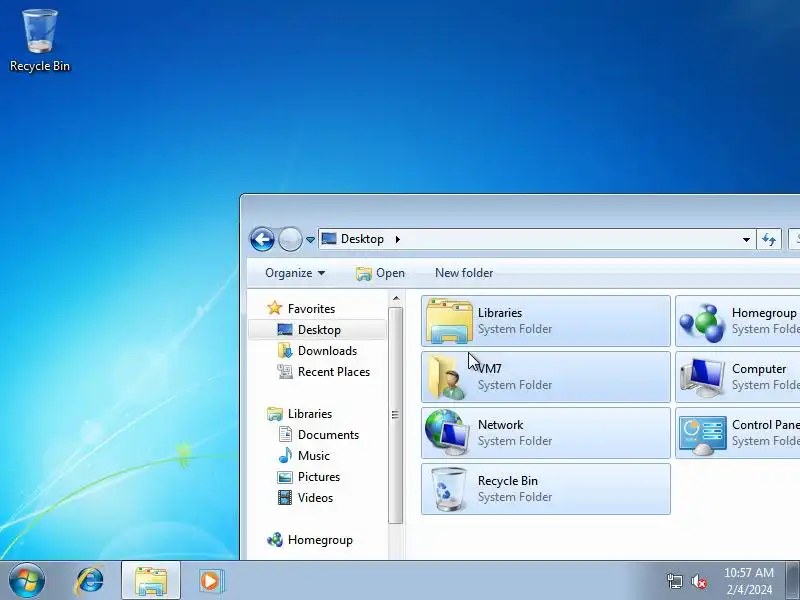Create a New folder
The height and width of the screenshot is (600, 800).
(x=464, y=273)
